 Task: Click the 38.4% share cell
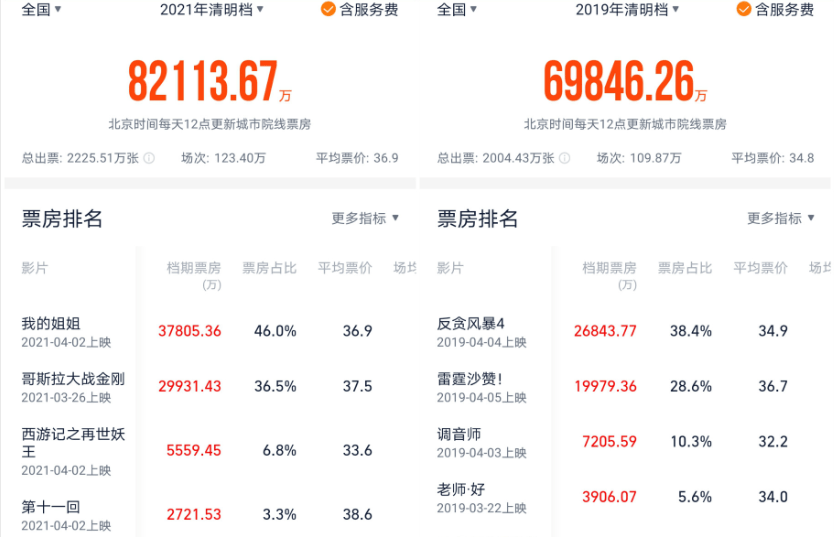690,331
